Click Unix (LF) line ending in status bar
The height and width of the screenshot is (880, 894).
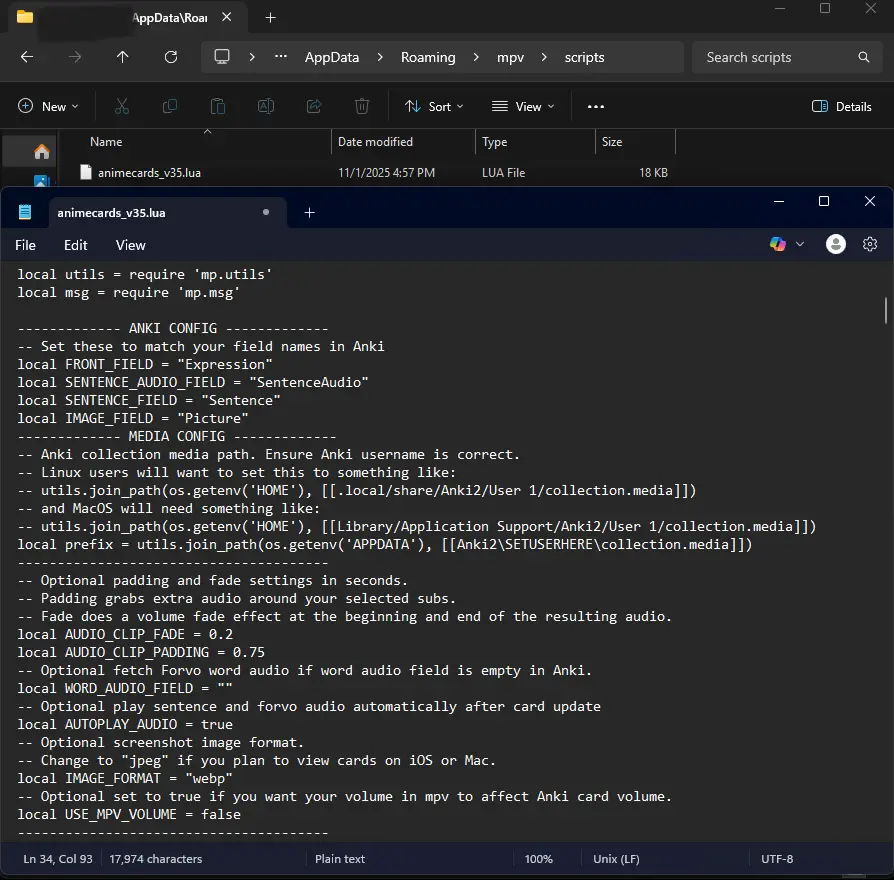click(616, 859)
